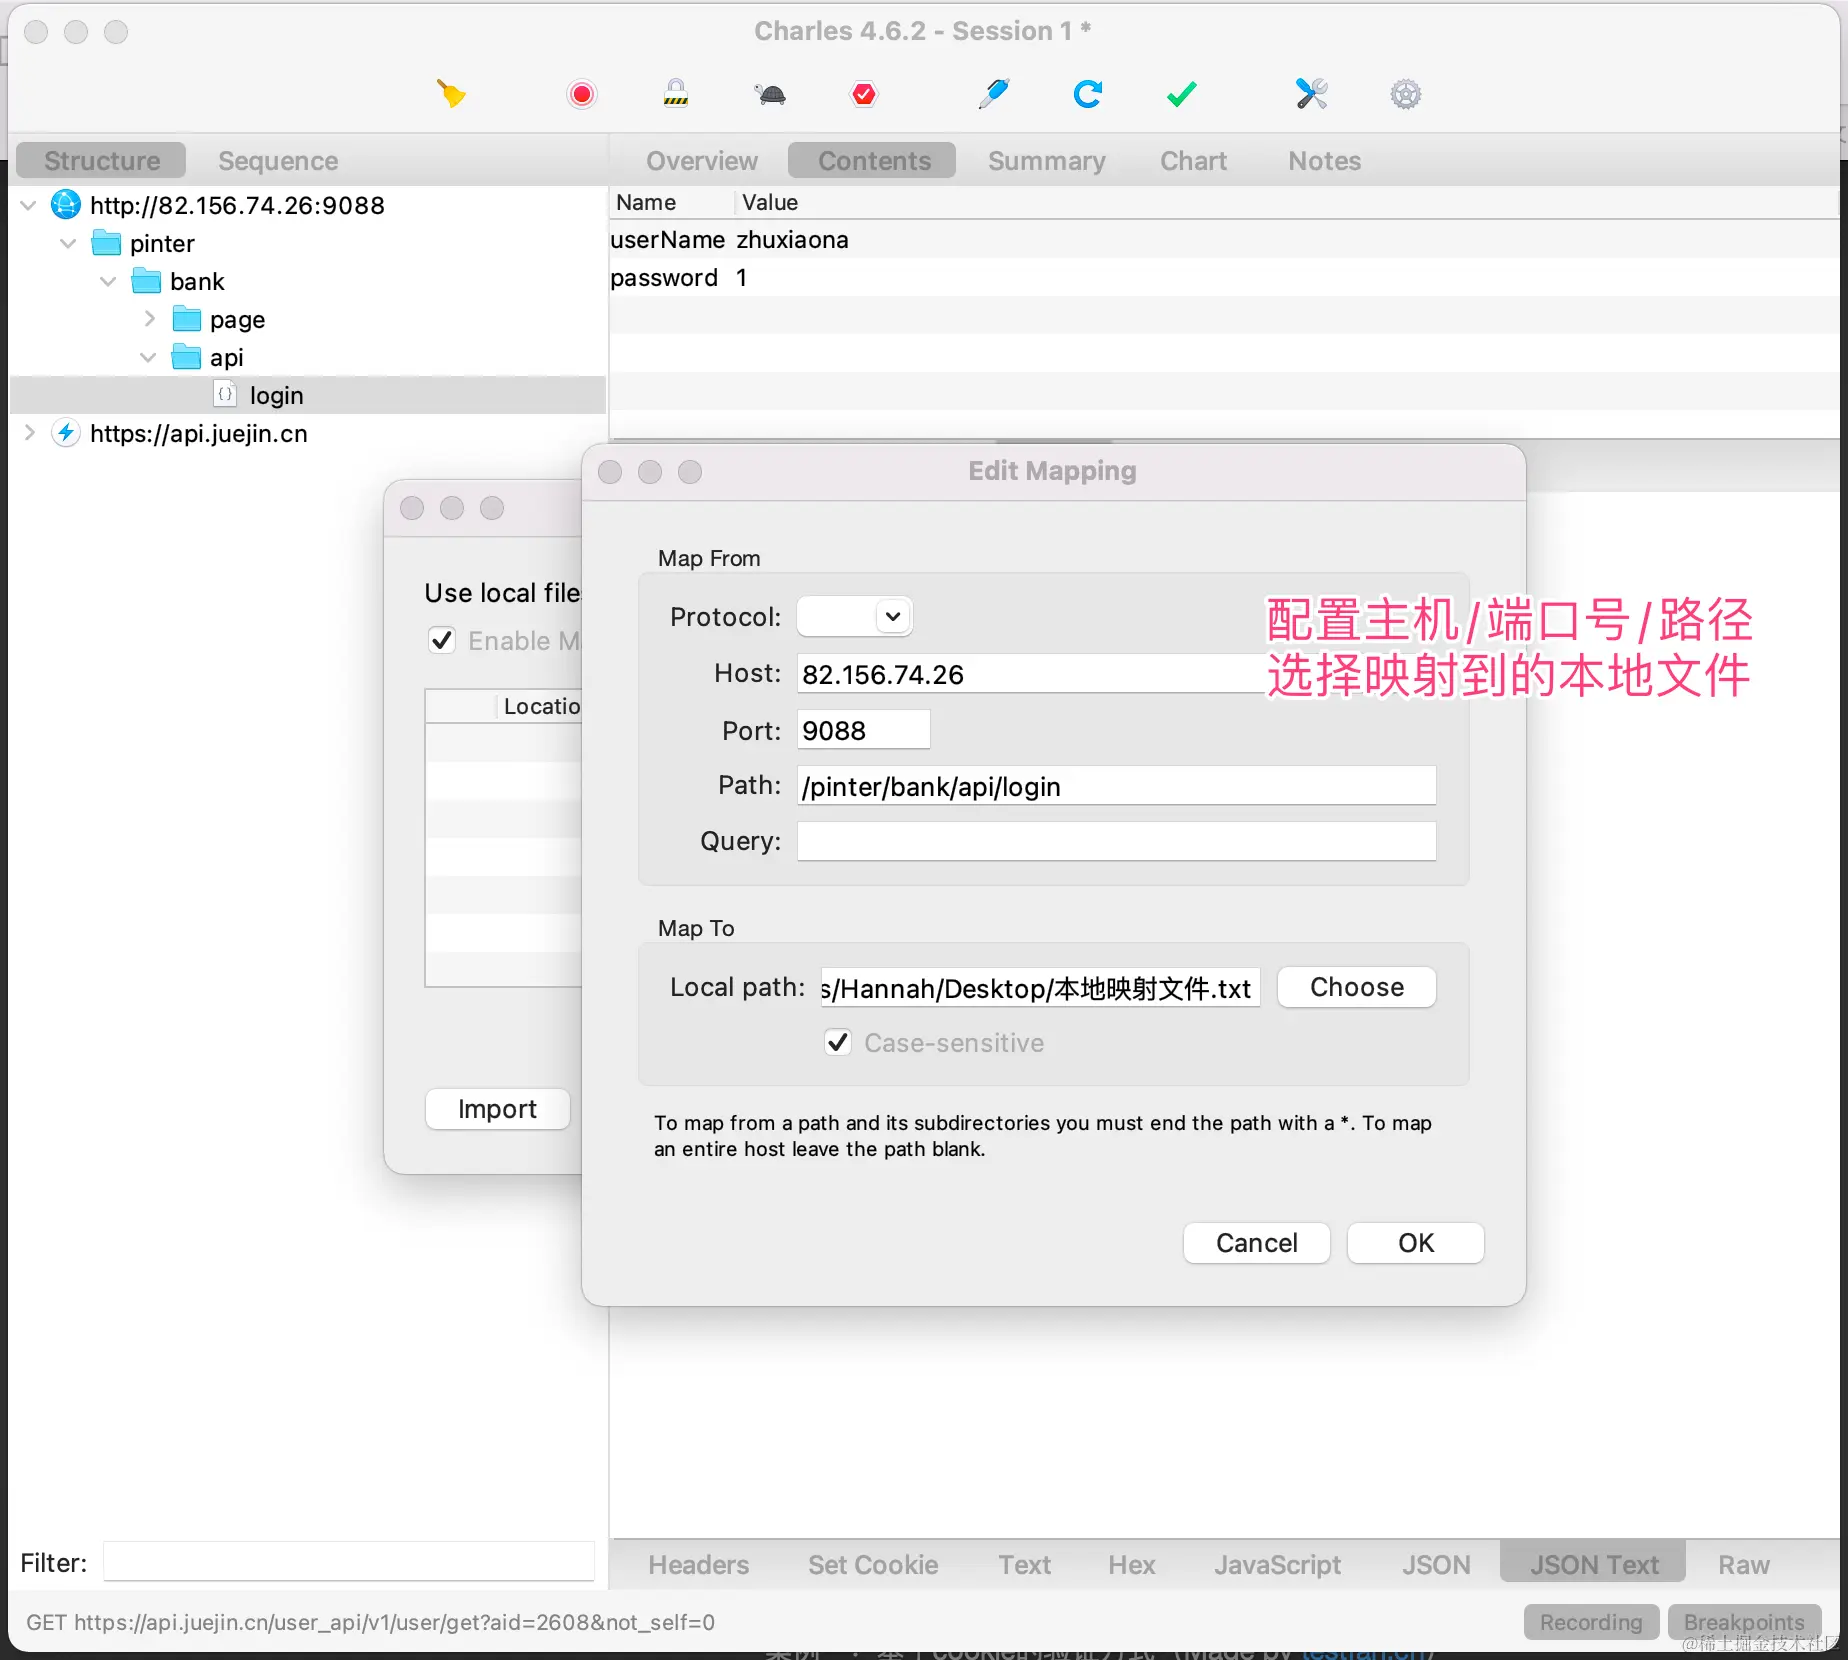Click the bank folder icon

coord(146,281)
